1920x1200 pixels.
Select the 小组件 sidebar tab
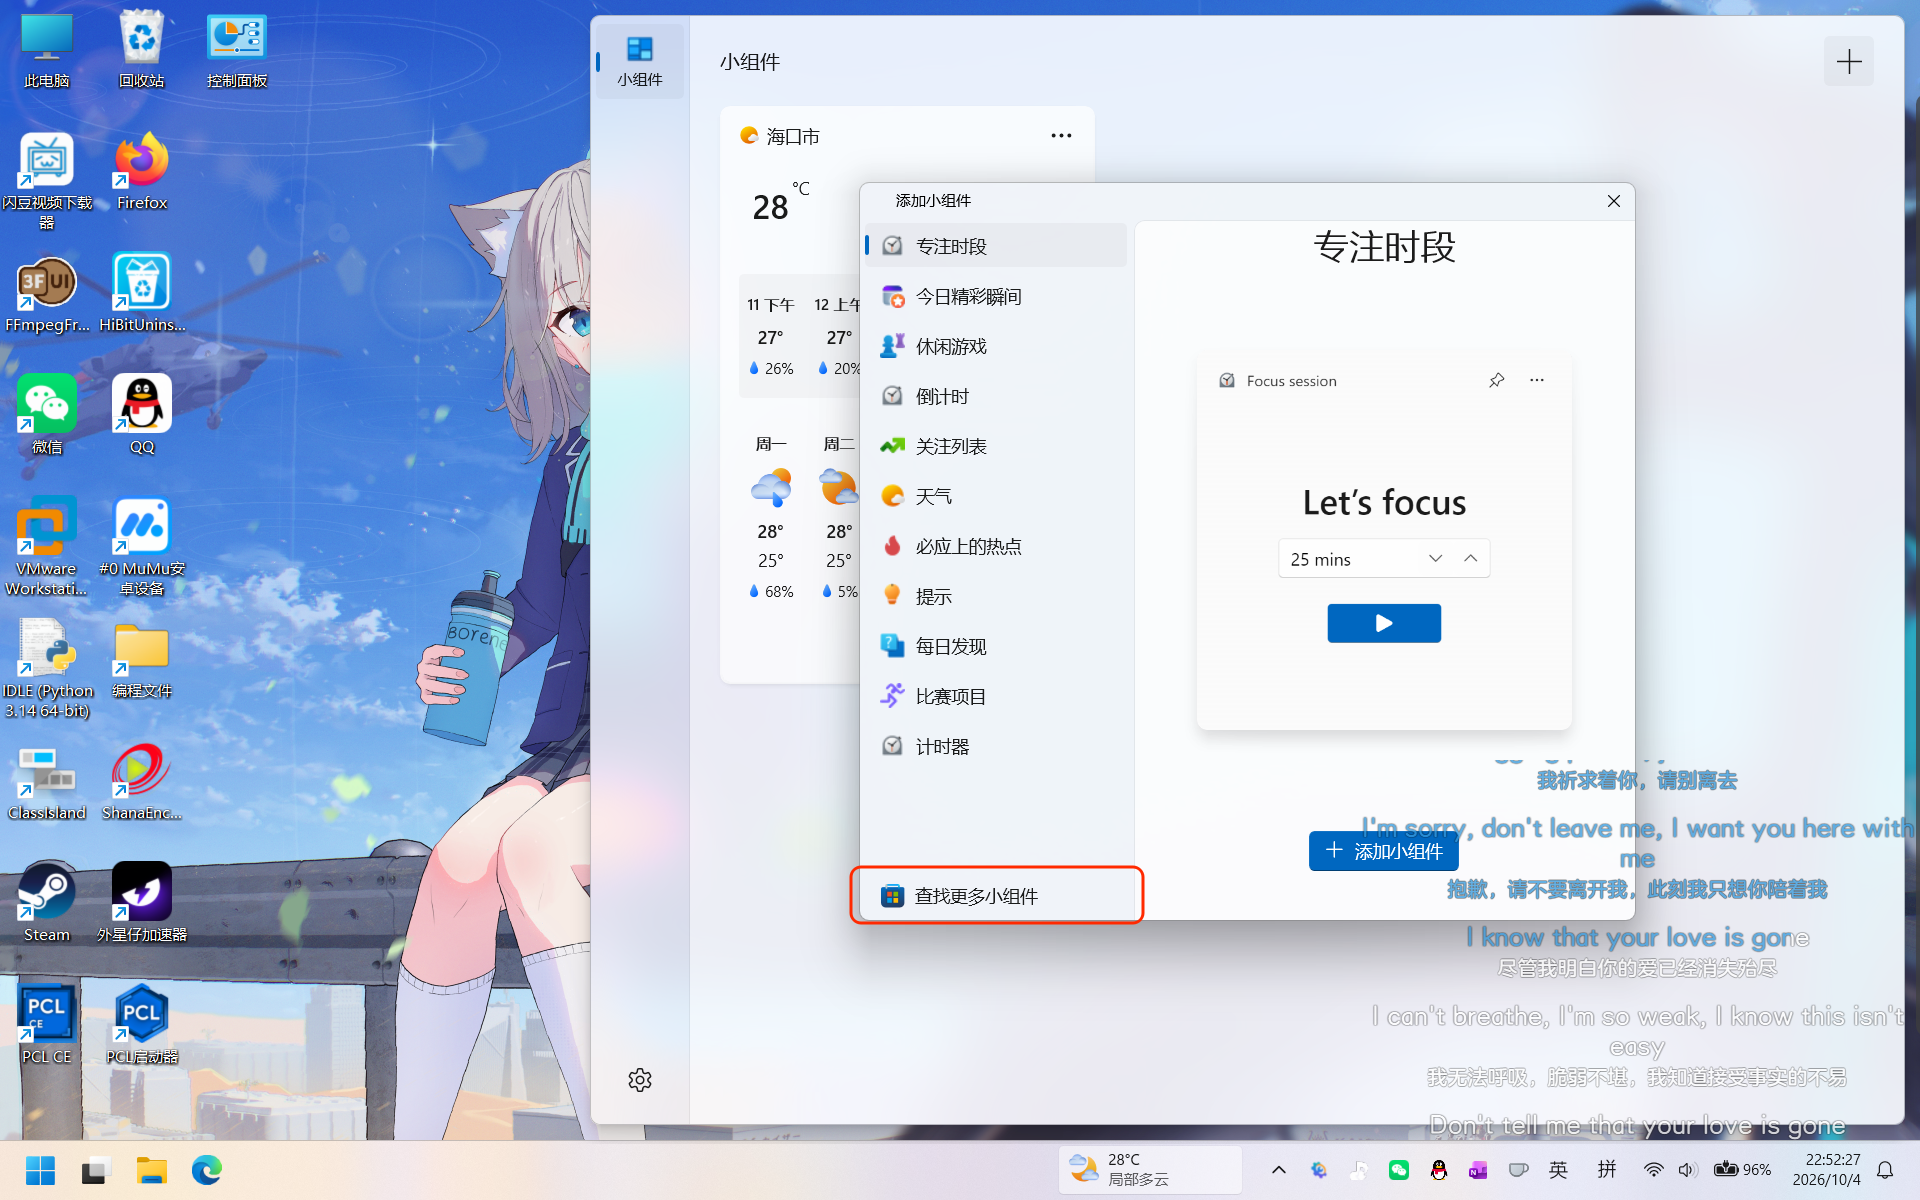pyautogui.click(x=640, y=62)
